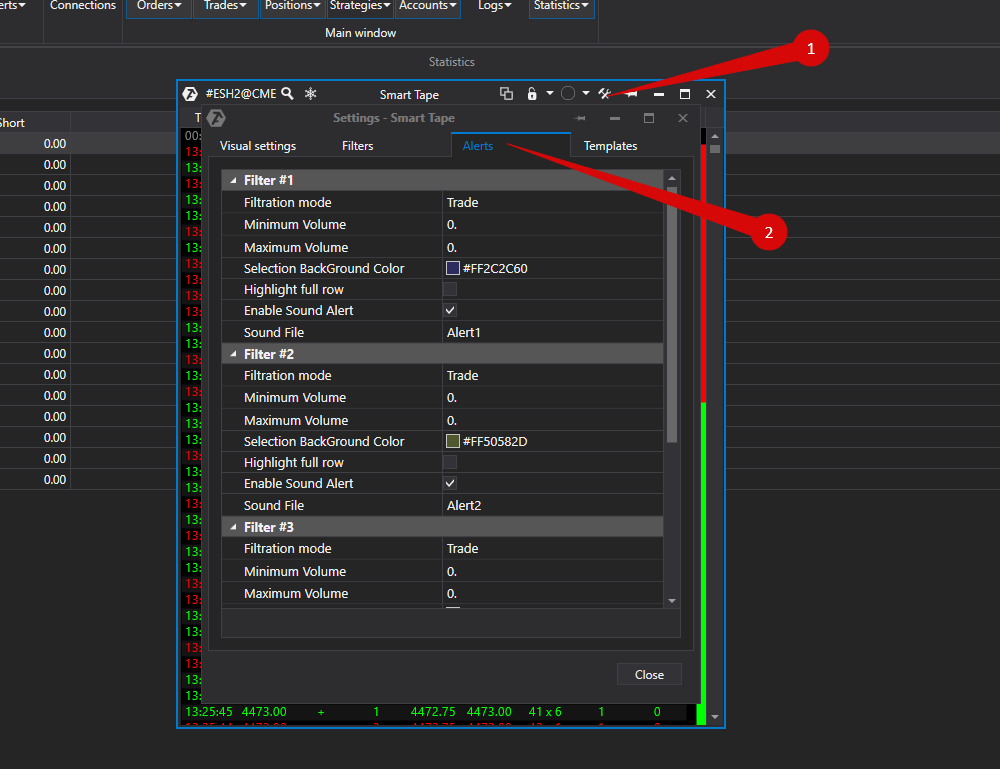Click the snowflake freeze icon in Smart Tape
Viewport: 1000px width, 769px height.
click(311, 94)
